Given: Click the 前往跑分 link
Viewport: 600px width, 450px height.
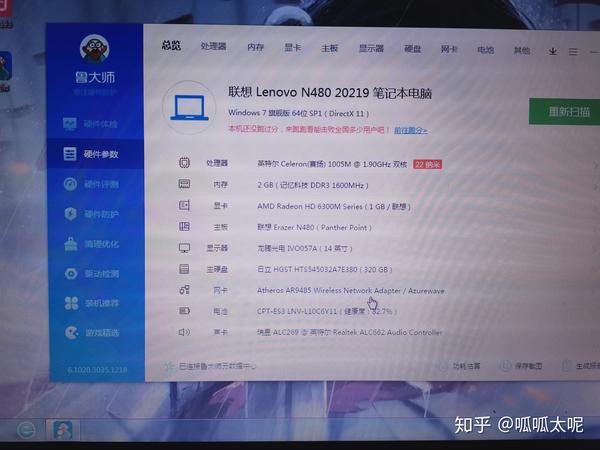Looking at the screenshot, I should (411, 130).
